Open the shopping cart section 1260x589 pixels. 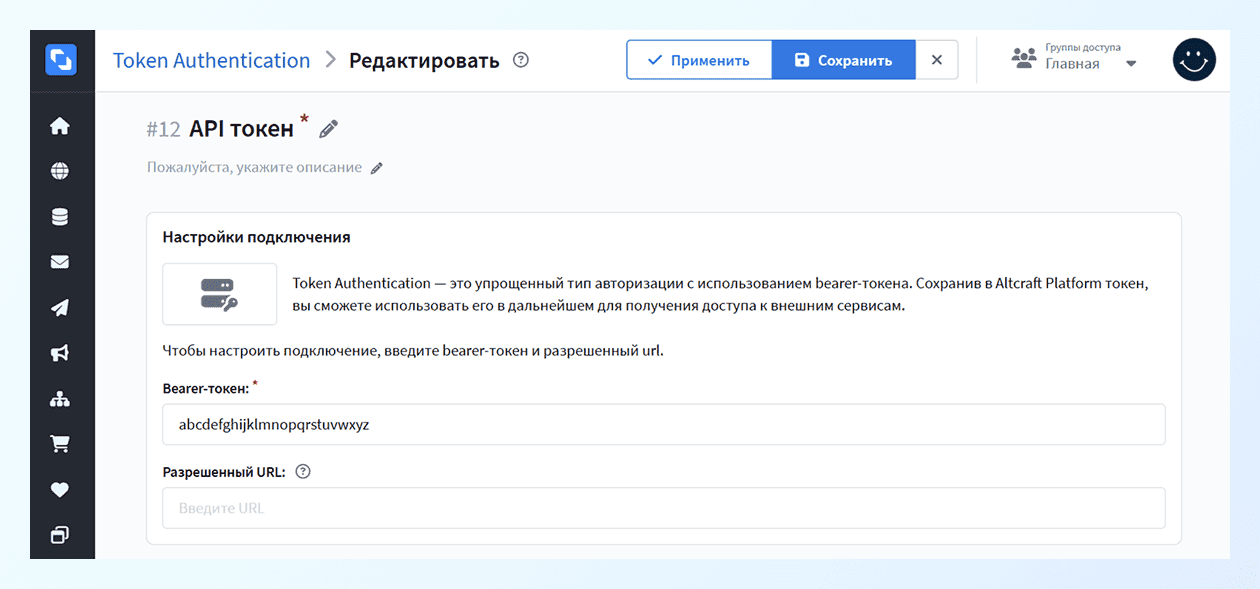point(61,443)
